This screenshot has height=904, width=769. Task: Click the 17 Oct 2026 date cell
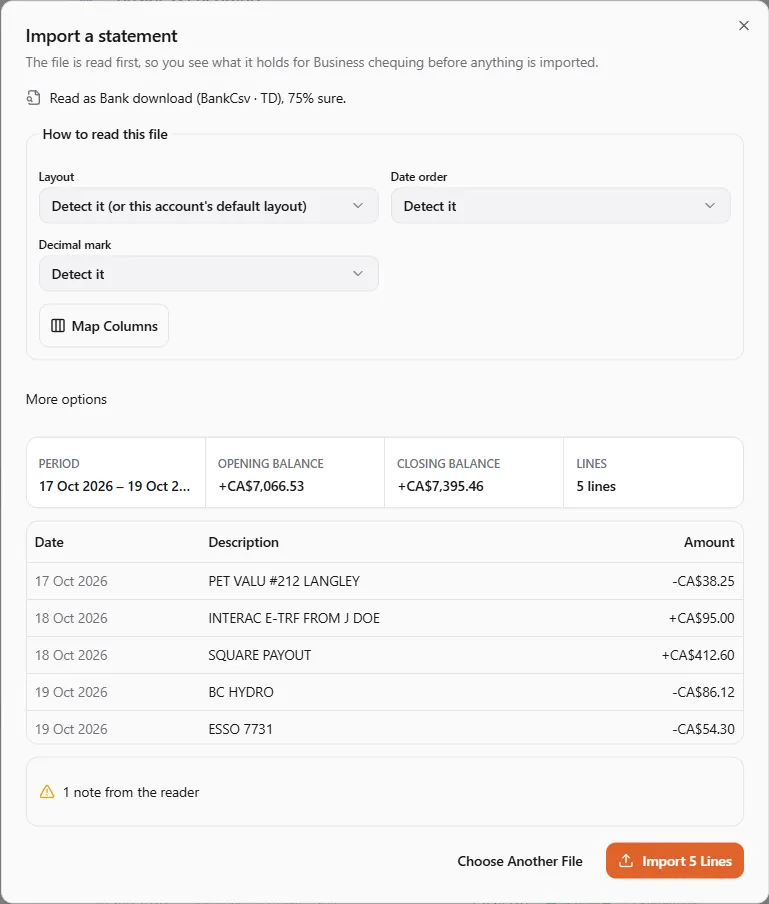(x=71, y=581)
